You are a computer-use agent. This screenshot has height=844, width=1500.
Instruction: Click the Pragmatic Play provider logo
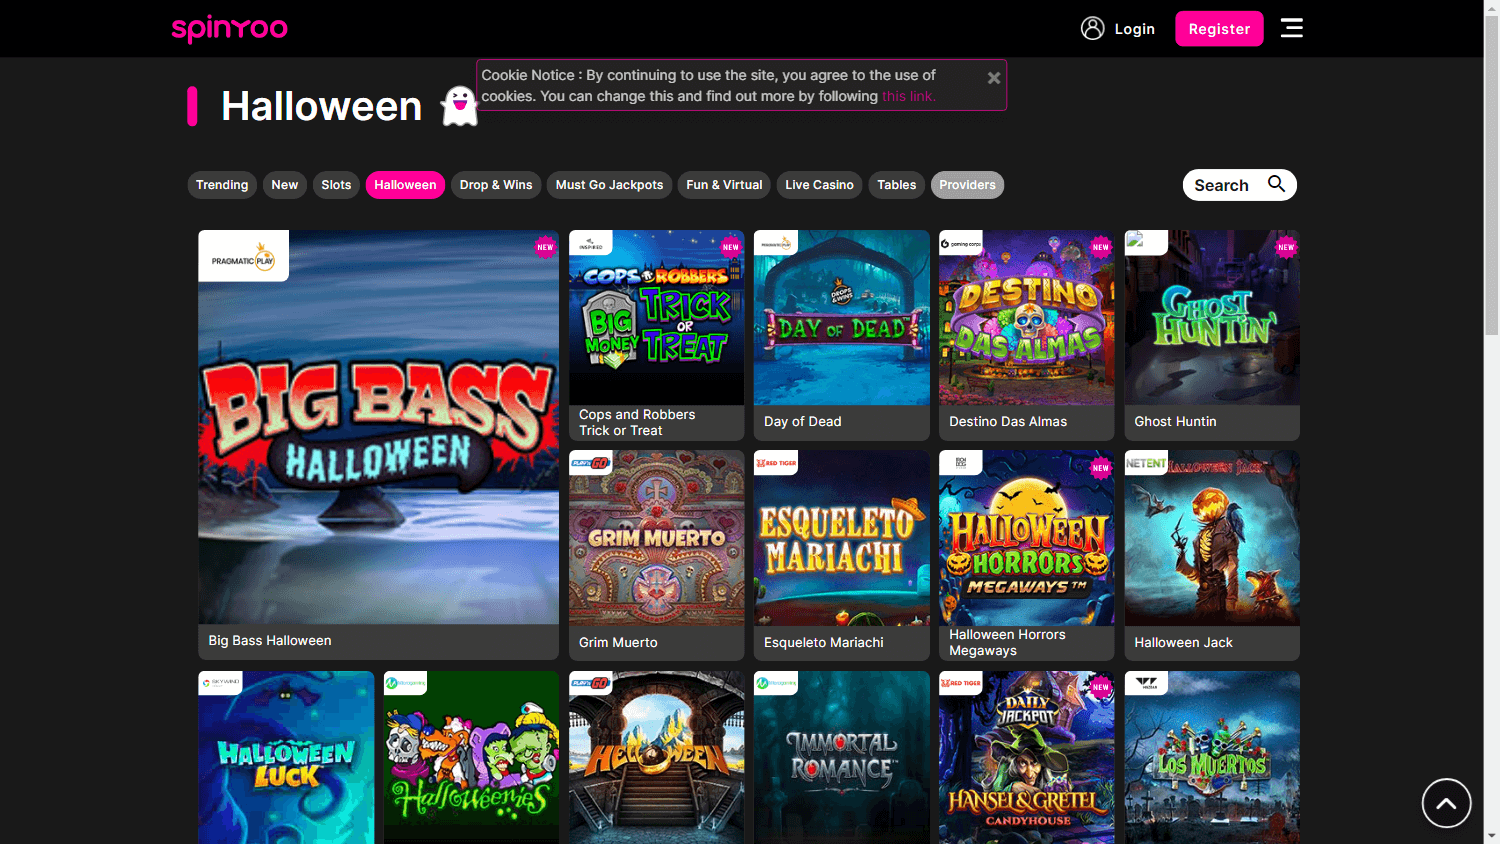tap(243, 256)
